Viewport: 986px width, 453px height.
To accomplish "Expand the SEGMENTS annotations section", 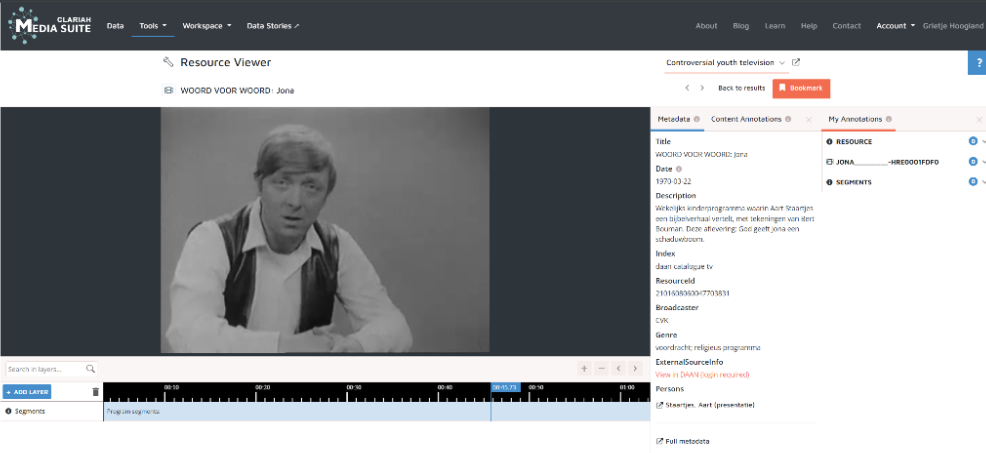I will (984, 182).
